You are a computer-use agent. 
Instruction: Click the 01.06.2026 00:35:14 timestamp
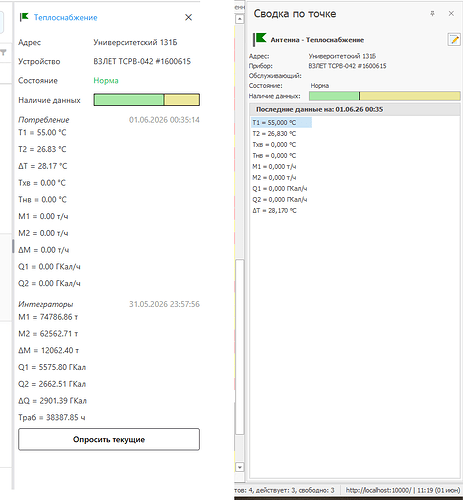coord(164,120)
